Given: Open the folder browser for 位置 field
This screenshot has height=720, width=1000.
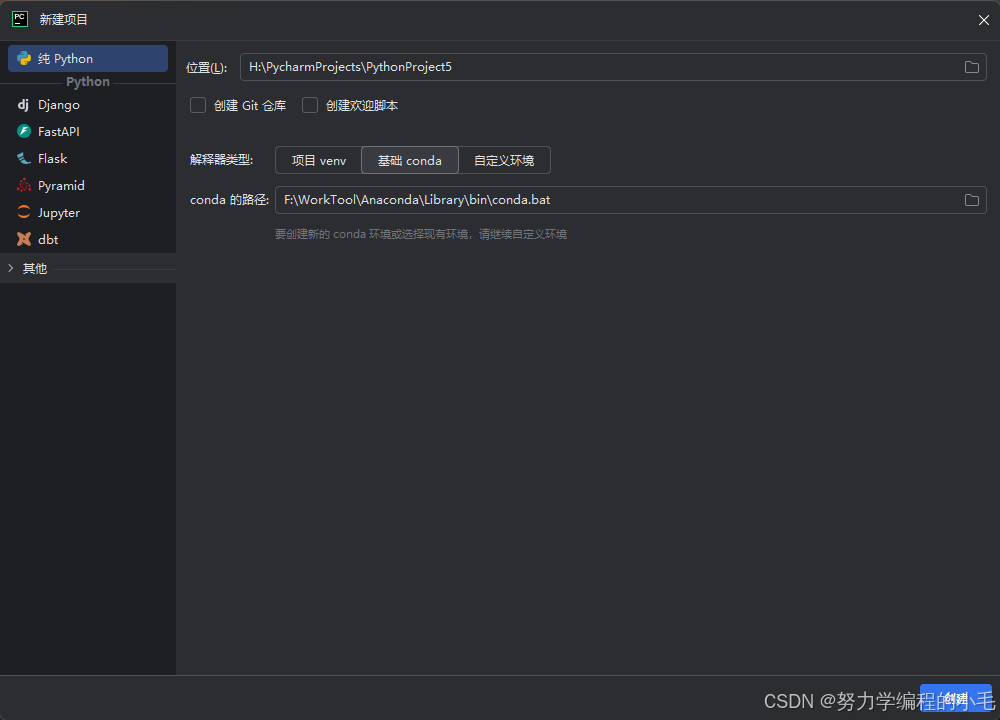Looking at the screenshot, I should pos(970,67).
